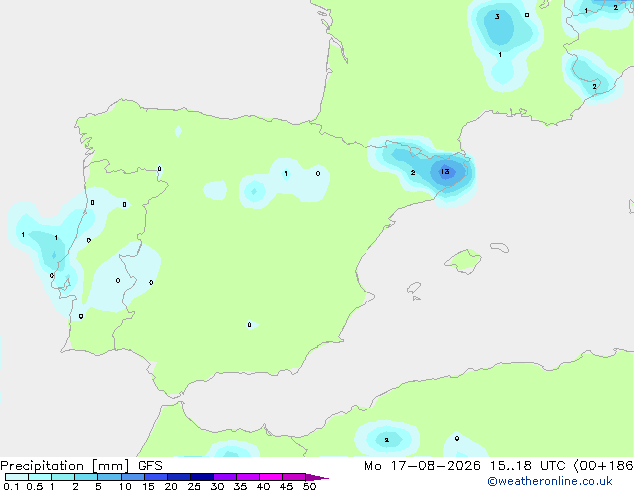Image resolution: width=634 pixels, height=490 pixels.
Task: Click the 'Precipitation [mm] GFS' title text
Action: point(81,466)
